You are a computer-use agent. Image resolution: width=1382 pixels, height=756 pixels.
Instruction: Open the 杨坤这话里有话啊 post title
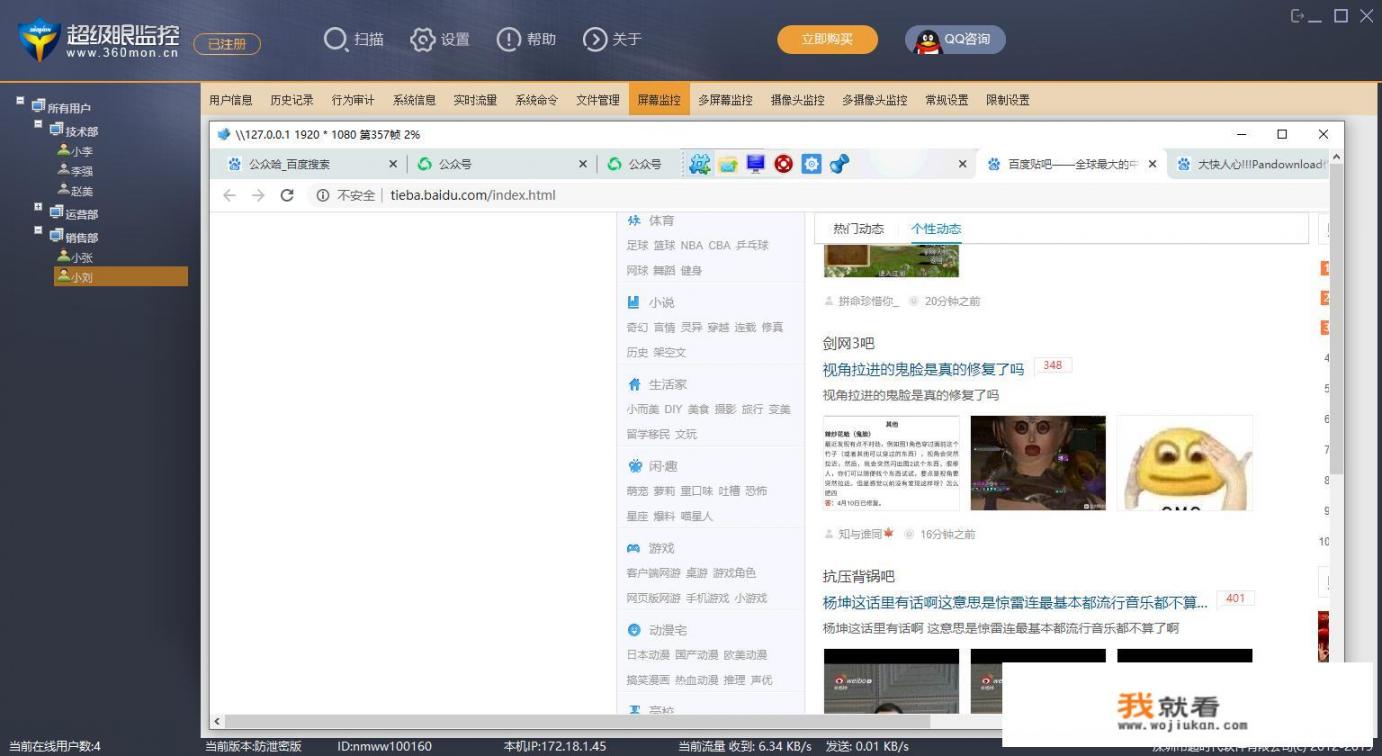click(1015, 602)
